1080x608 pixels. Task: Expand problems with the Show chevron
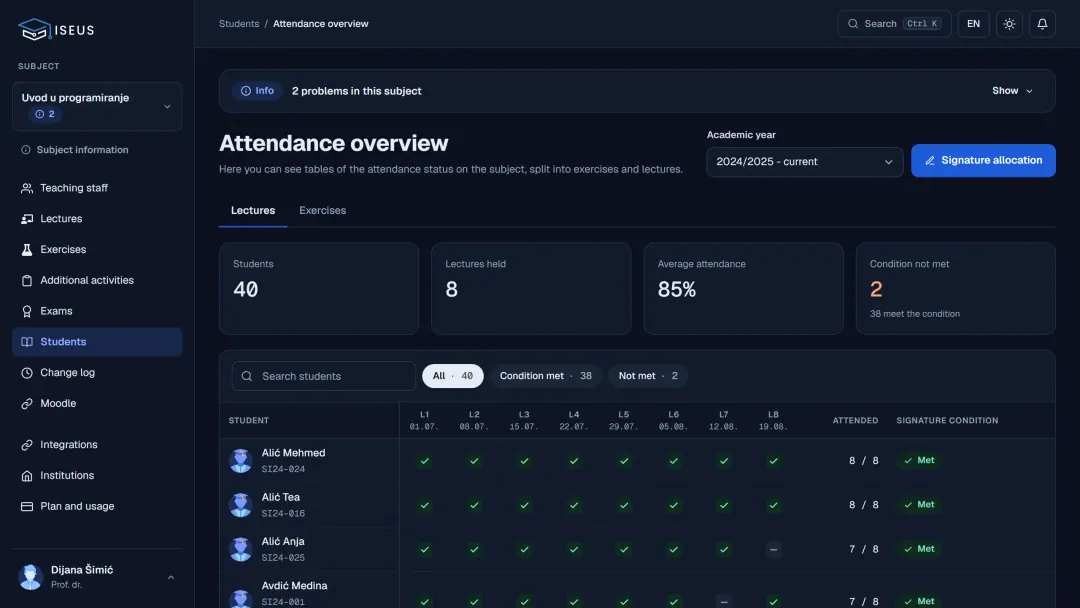coord(1012,91)
